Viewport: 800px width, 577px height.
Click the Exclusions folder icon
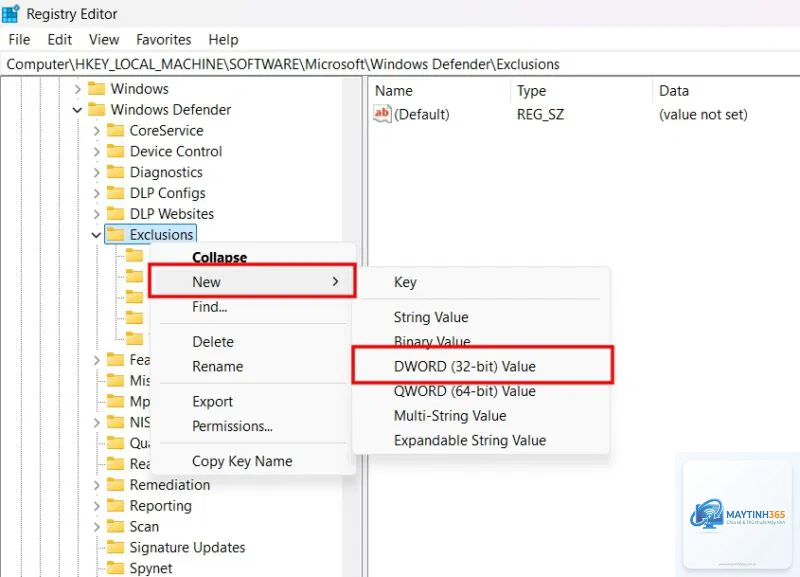(x=116, y=235)
